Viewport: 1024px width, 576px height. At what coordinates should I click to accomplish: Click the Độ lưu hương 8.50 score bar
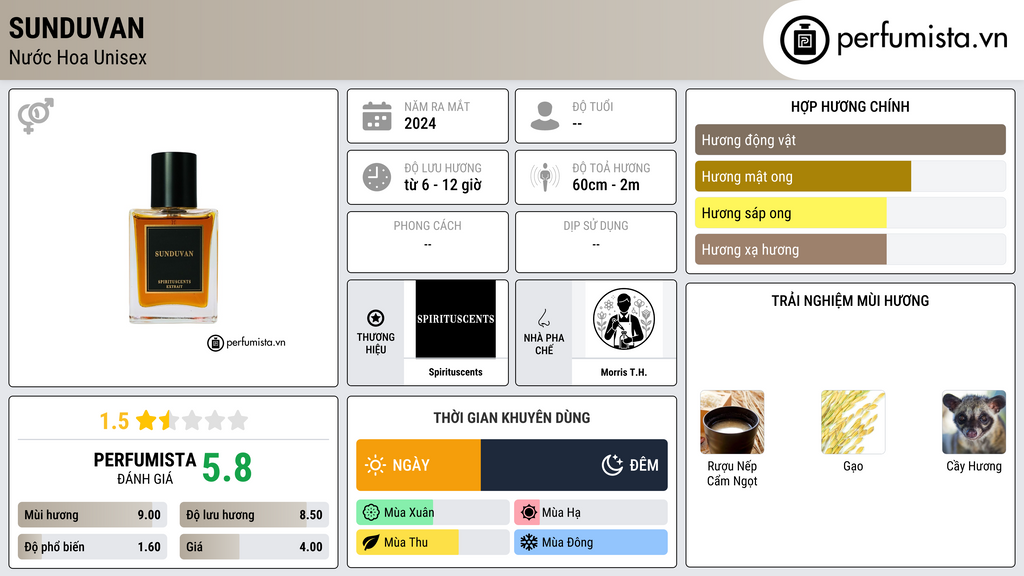[255, 515]
